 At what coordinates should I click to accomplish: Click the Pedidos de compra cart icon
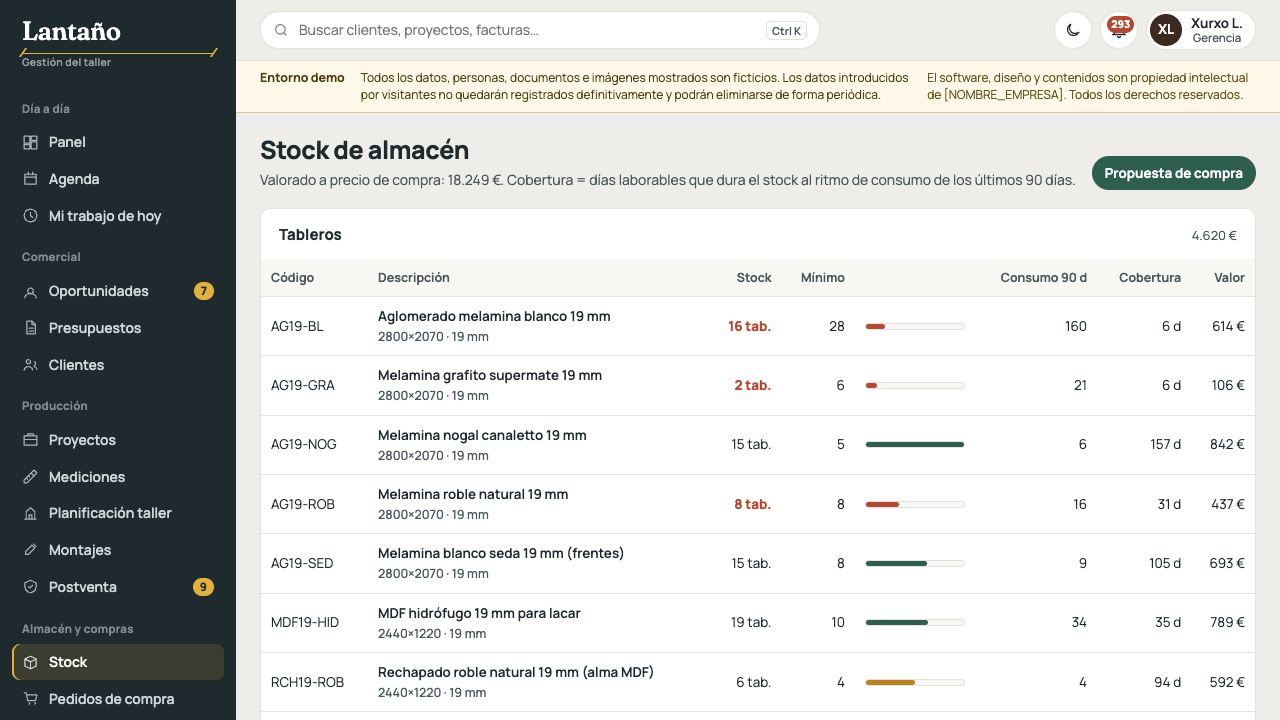click(30, 699)
